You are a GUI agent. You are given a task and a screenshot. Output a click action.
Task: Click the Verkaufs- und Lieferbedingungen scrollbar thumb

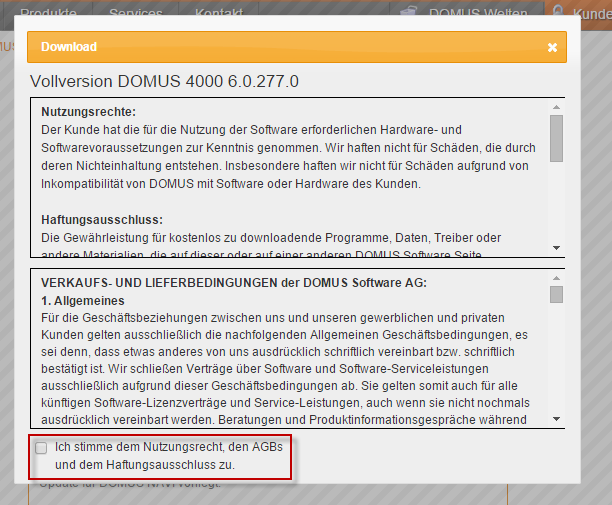(x=557, y=294)
